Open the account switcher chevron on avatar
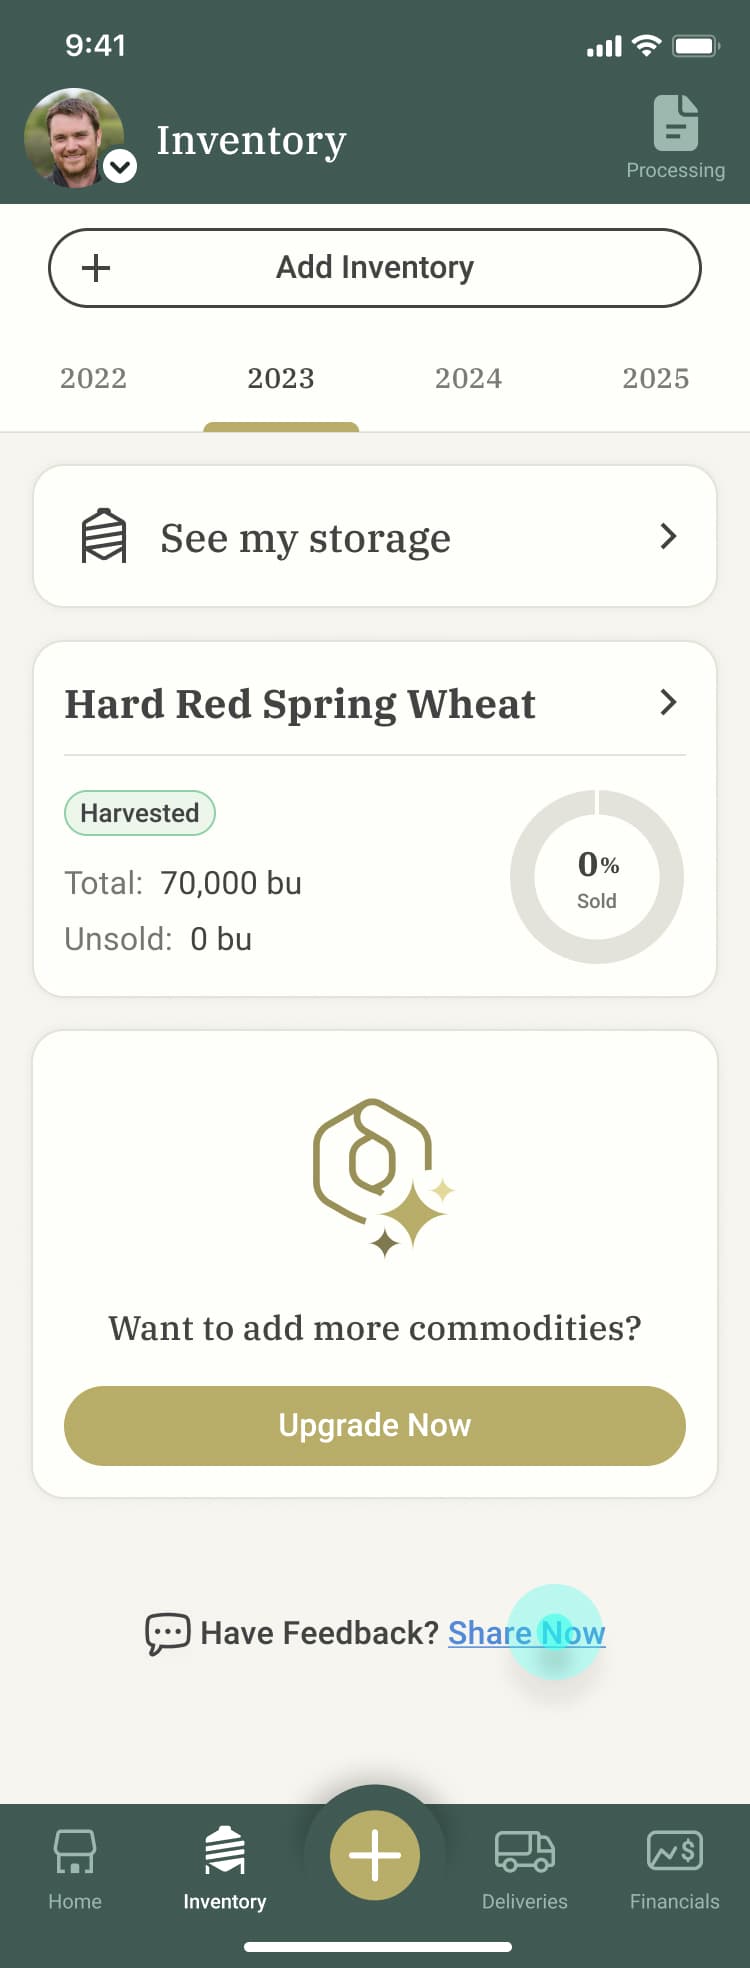 pyautogui.click(x=120, y=166)
